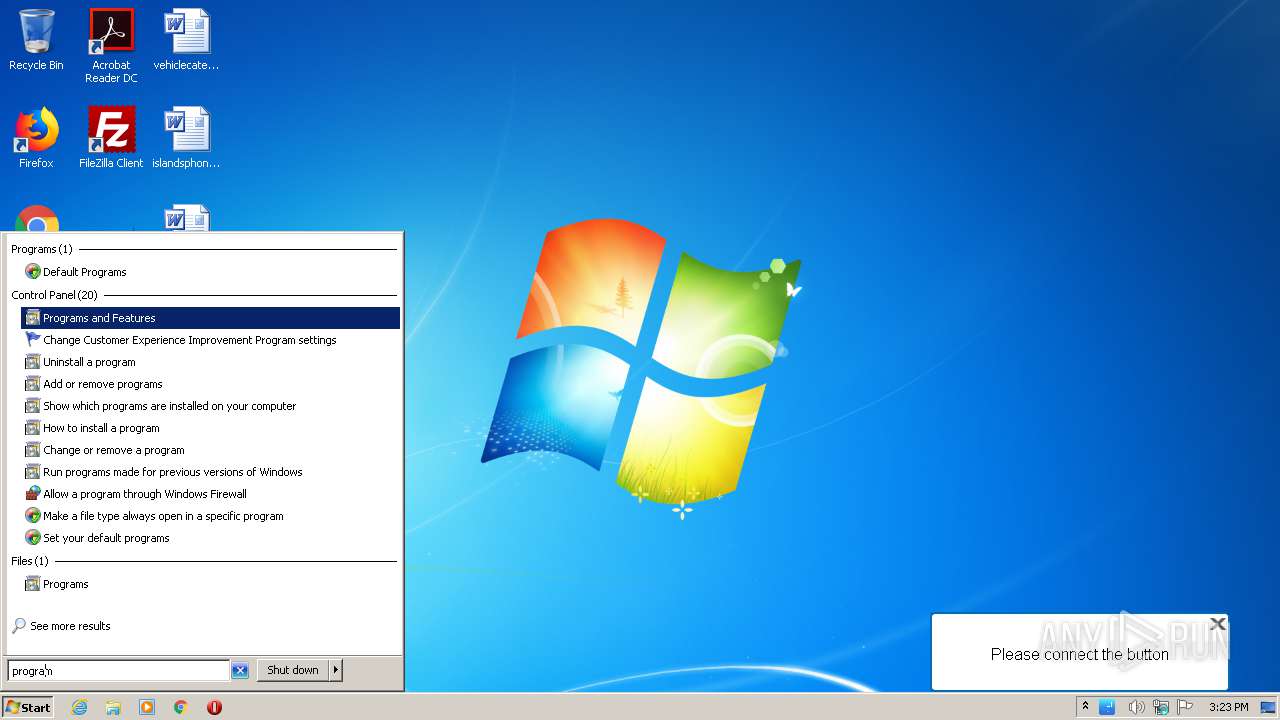Open the Recycle Bin desktop icon
Screen dimensions: 1280x720
pos(36,40)
